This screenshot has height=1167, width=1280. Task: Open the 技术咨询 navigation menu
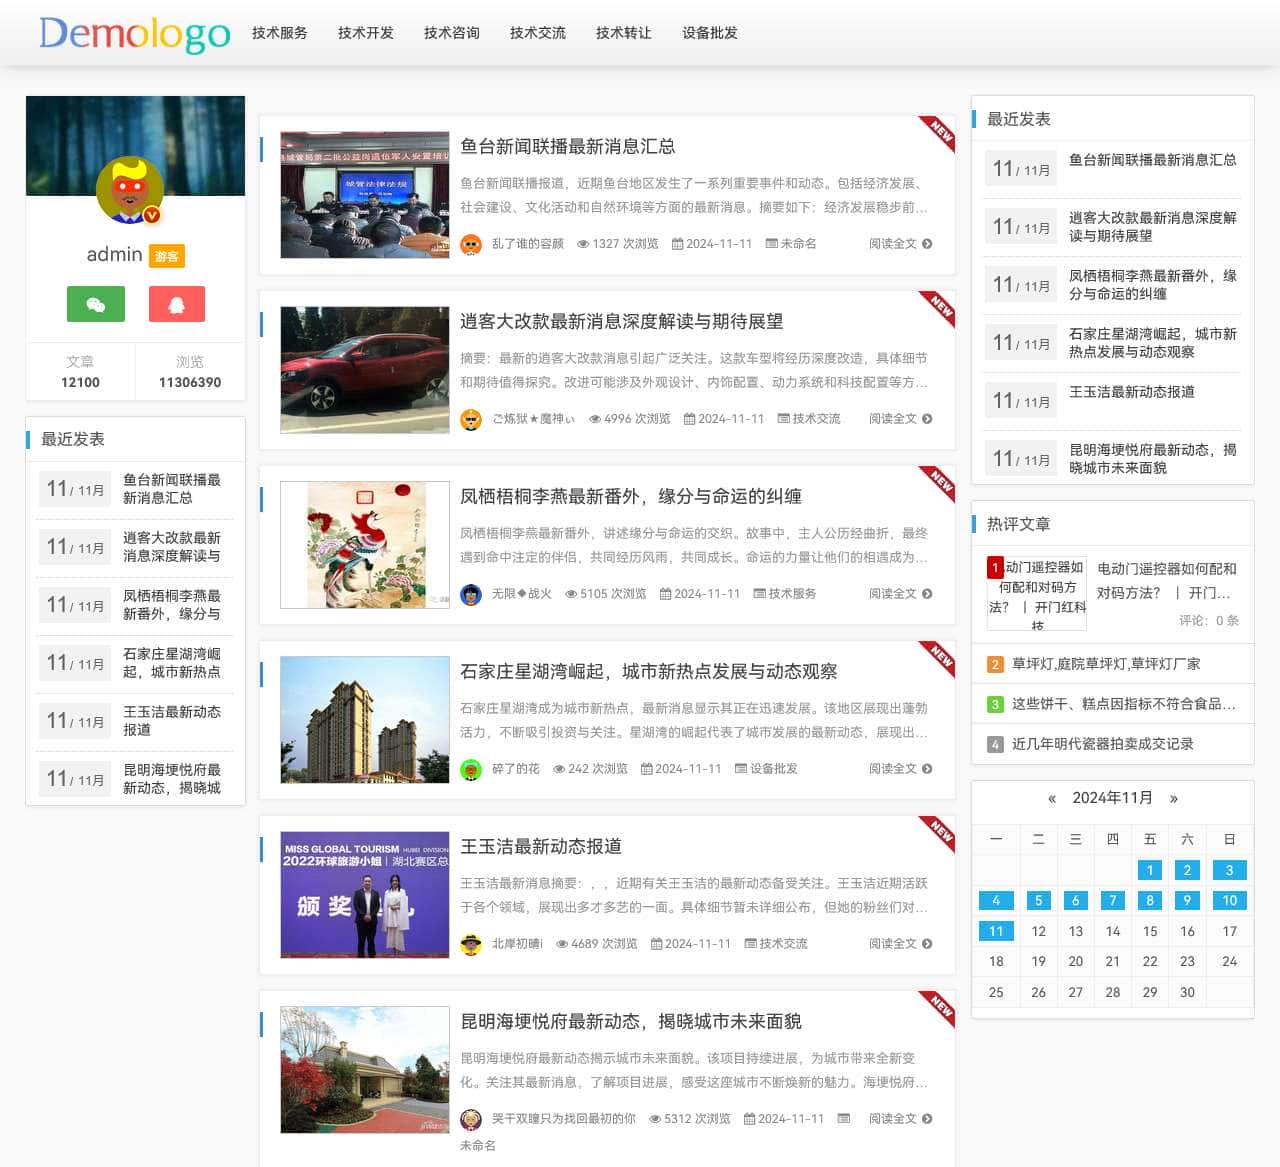452,33
